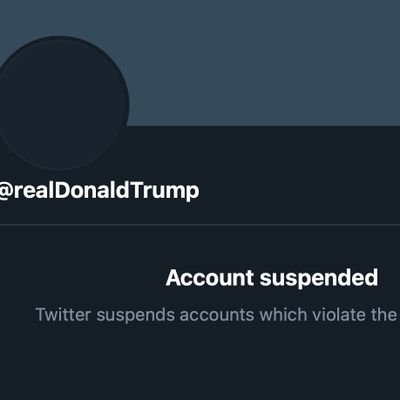Click the "real" portion of the handle

pyautogui.click(x=33, y=190)
